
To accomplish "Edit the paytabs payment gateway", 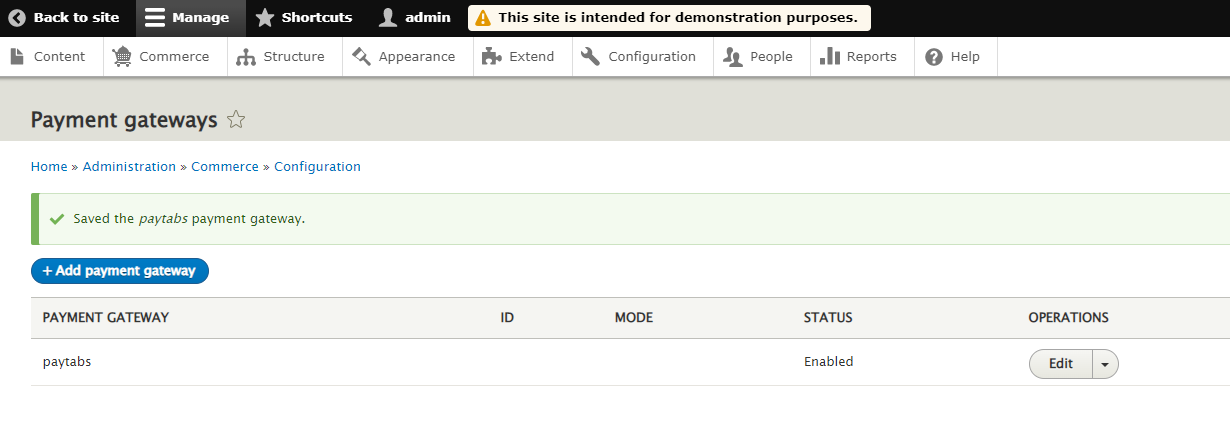I will 1061,364.
